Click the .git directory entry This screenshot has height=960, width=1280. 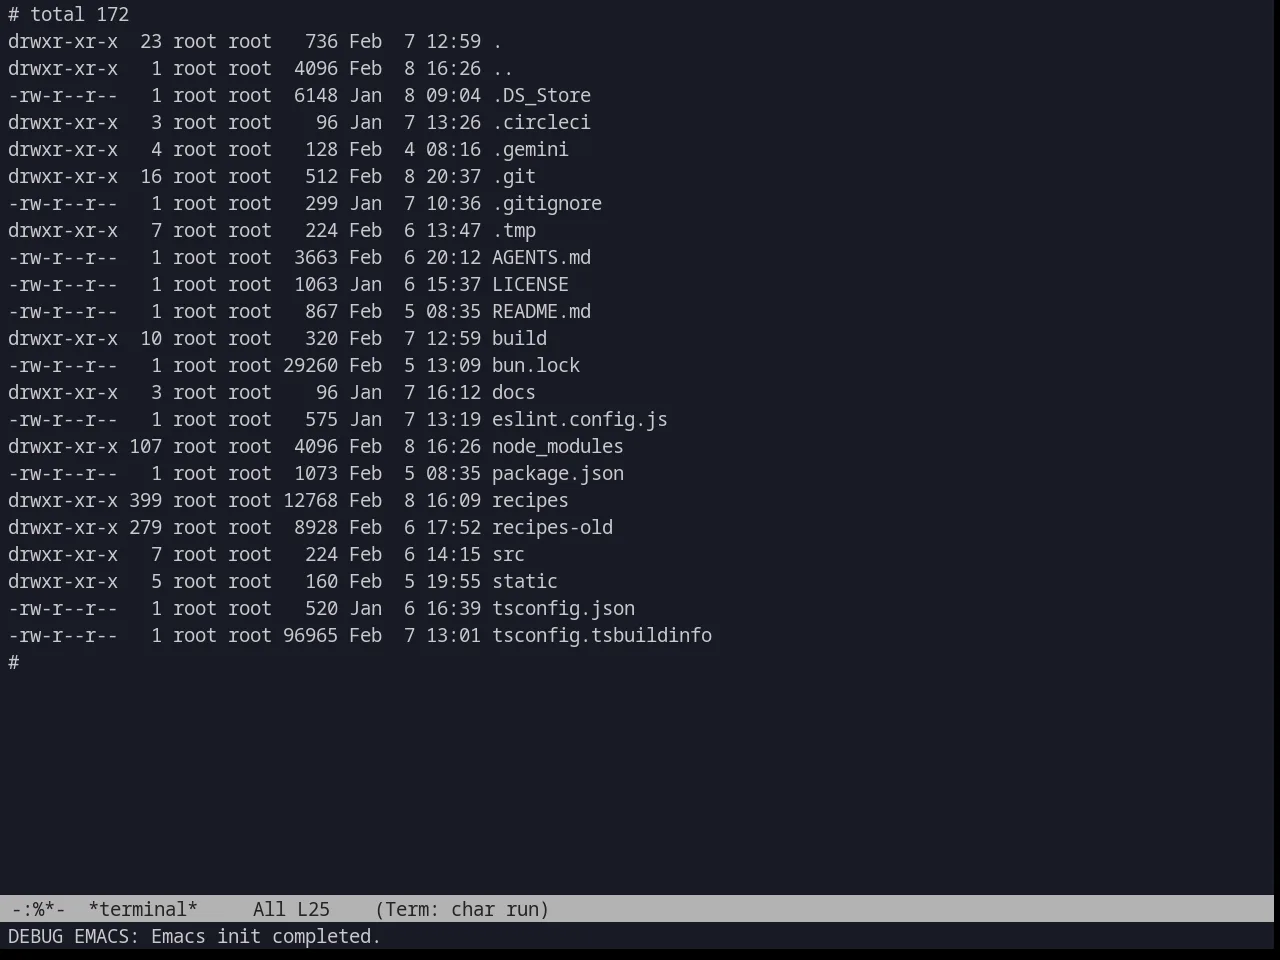[514, 176]
